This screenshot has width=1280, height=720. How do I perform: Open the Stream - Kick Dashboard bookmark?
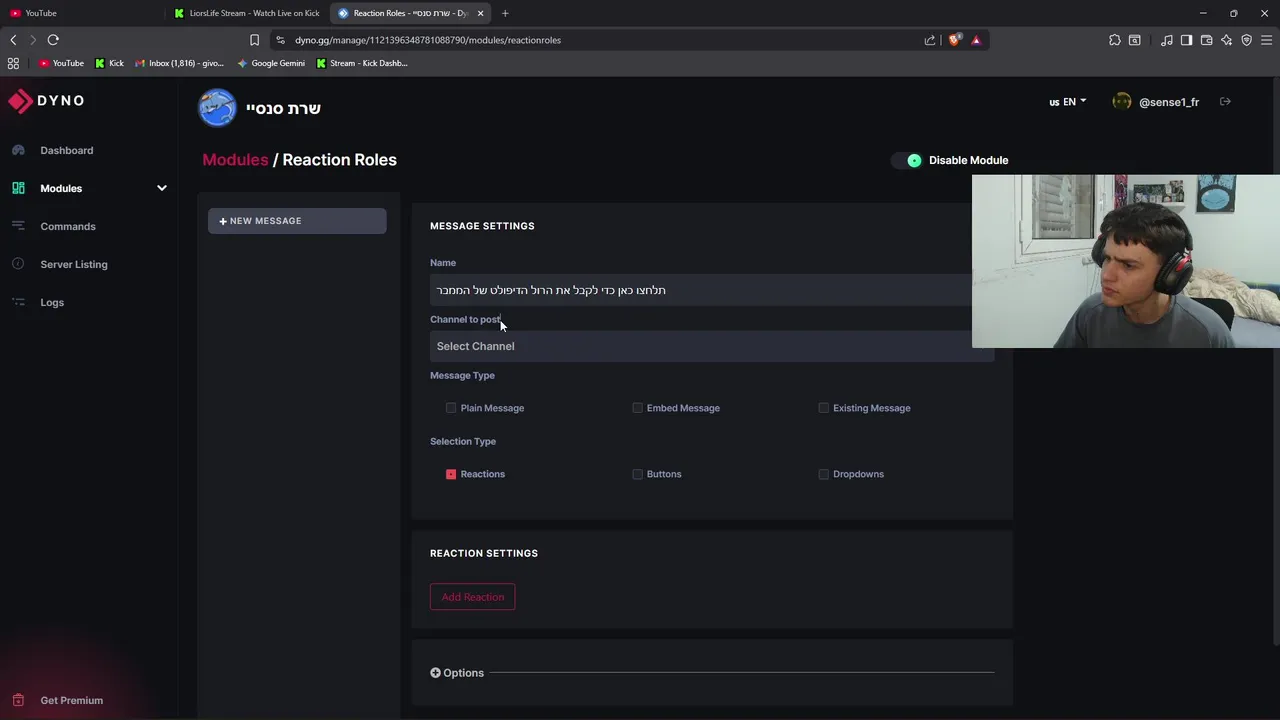pyautogui.click(x=362, y=63)
